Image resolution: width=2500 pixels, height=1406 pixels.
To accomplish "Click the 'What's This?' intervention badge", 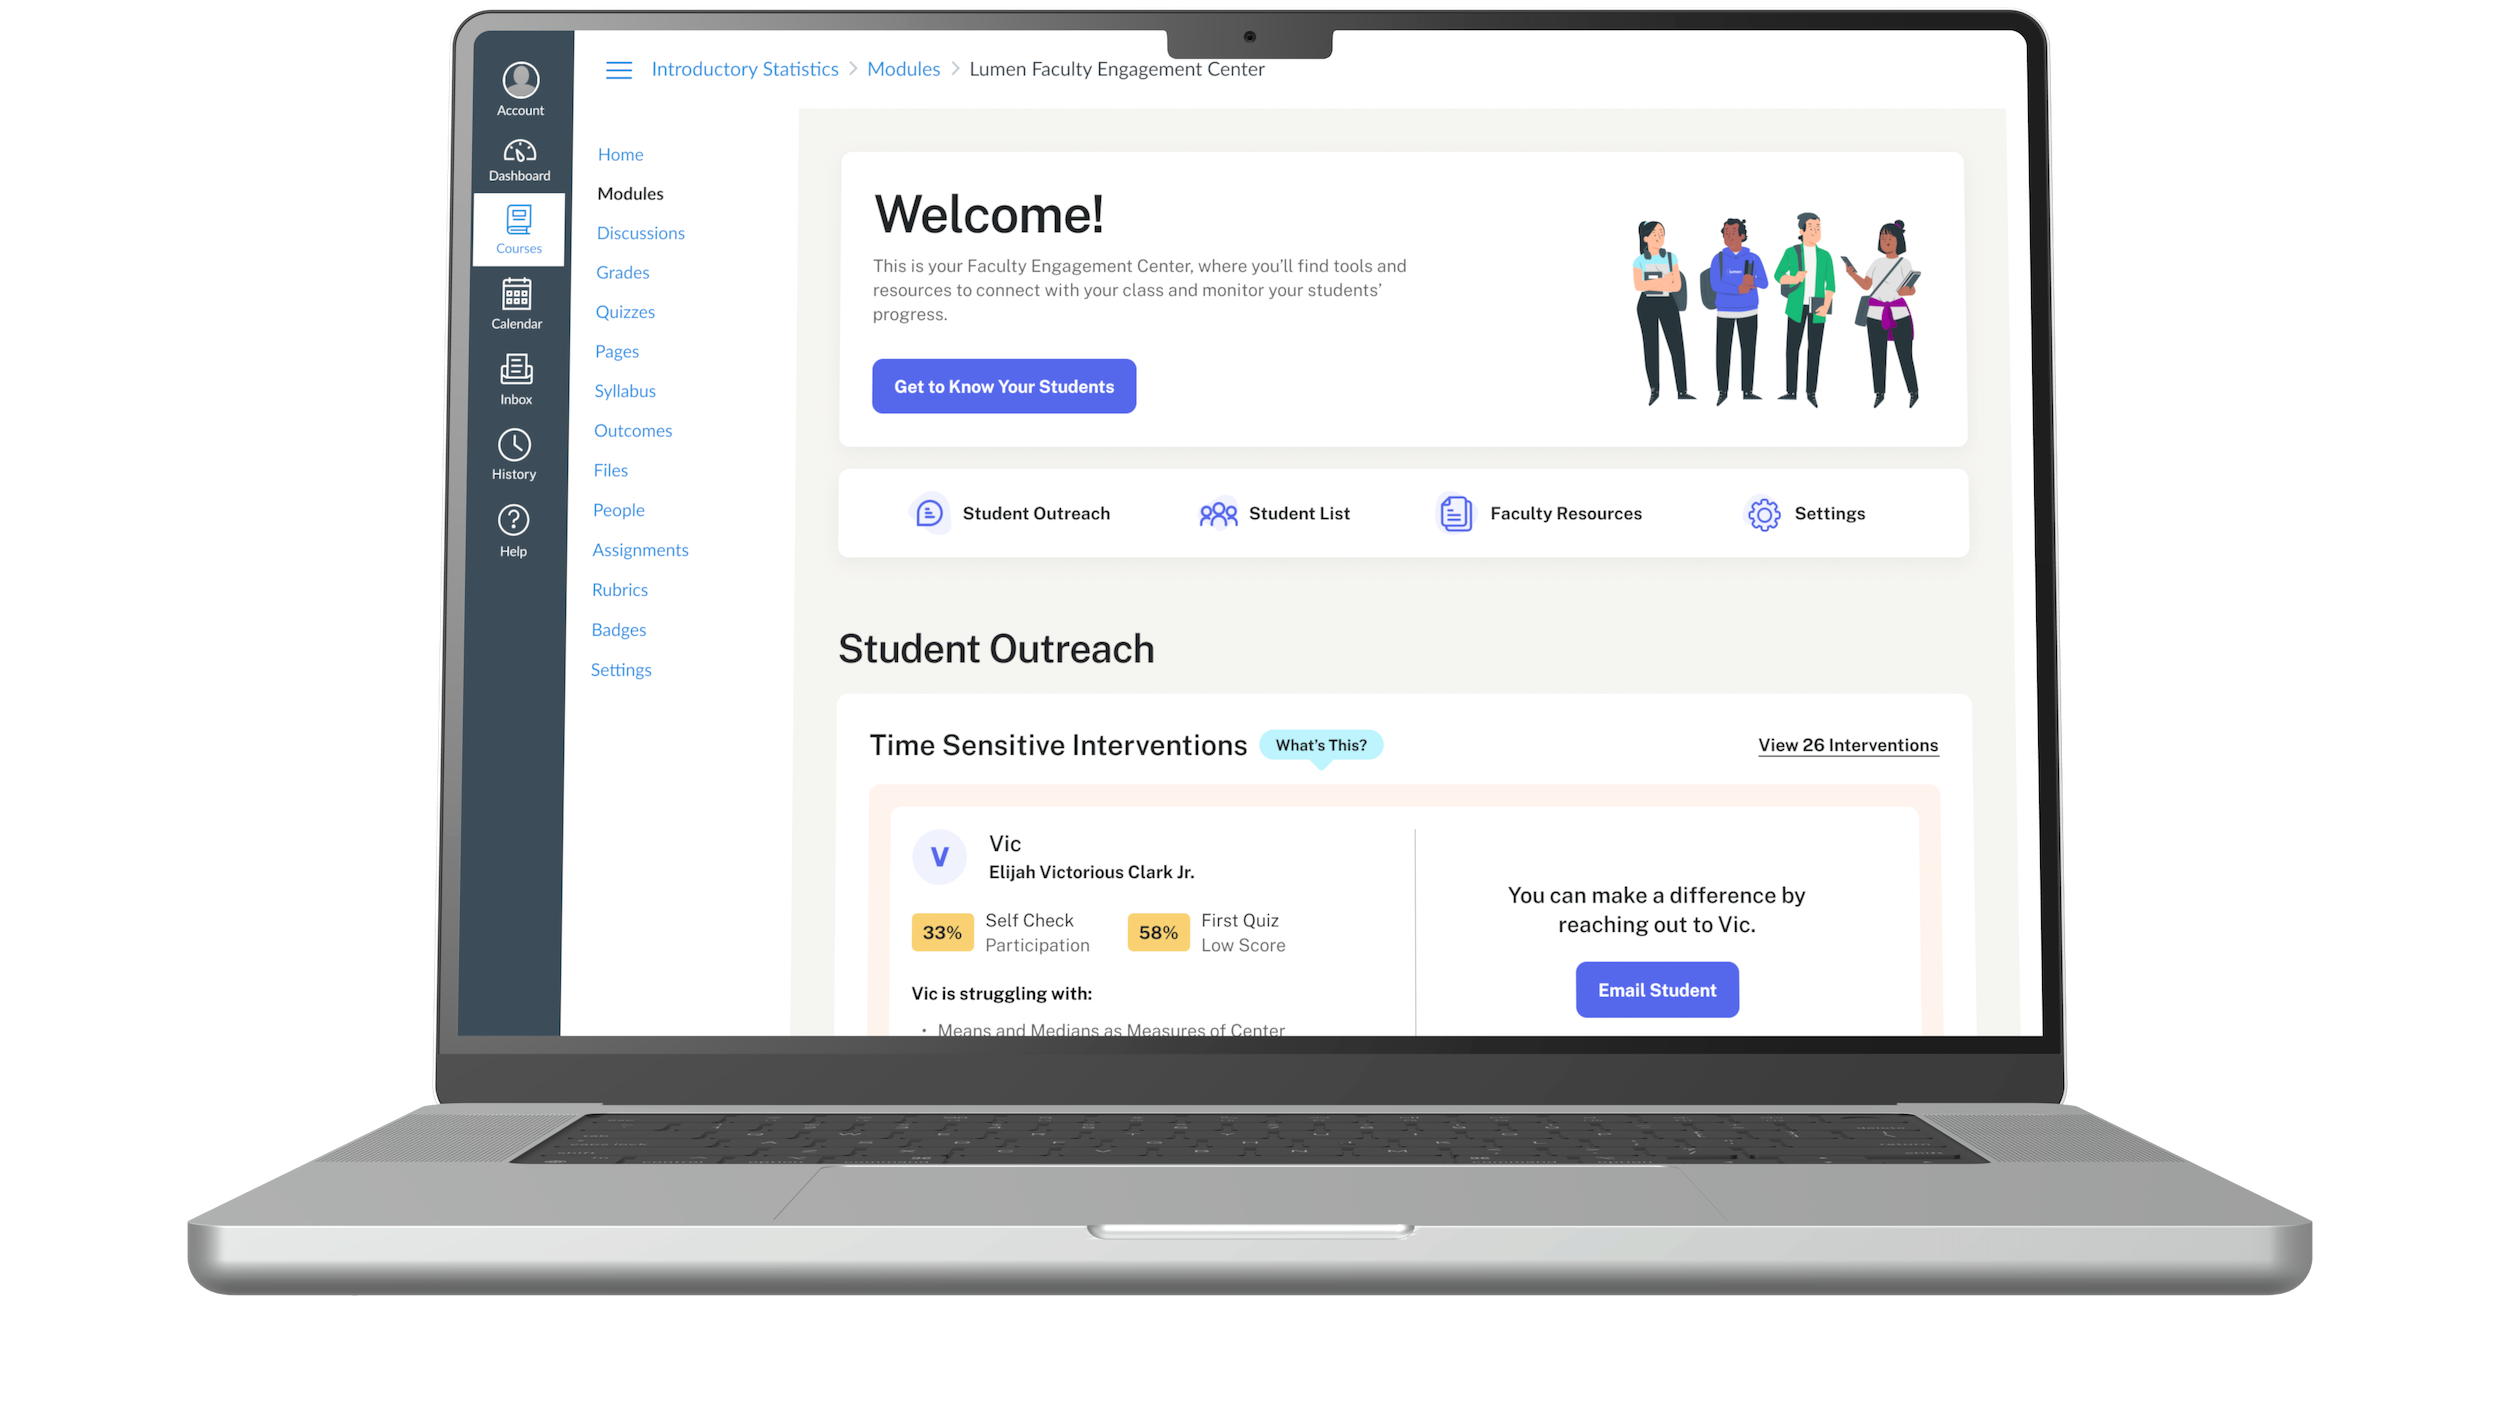I will (1319, 743).
